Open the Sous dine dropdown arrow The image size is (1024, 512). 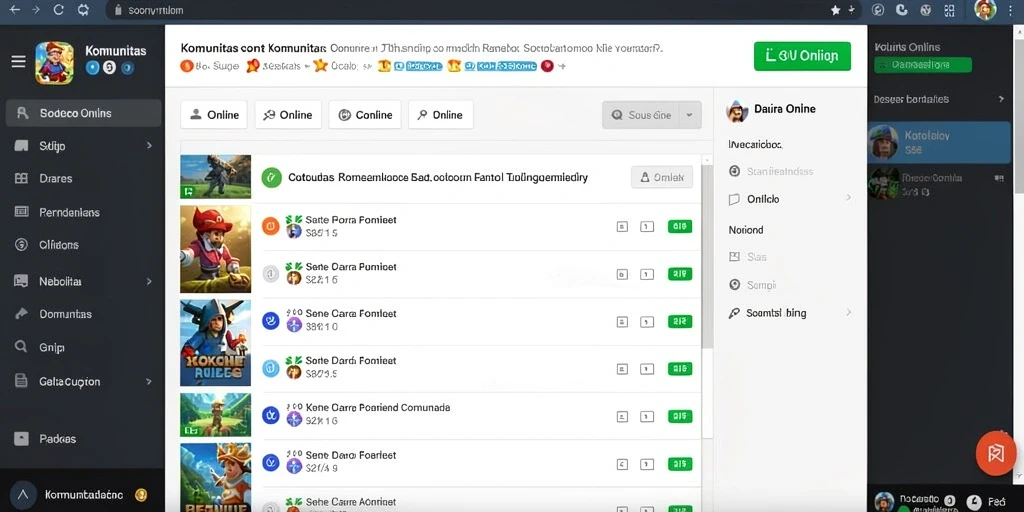pos(690,115)
